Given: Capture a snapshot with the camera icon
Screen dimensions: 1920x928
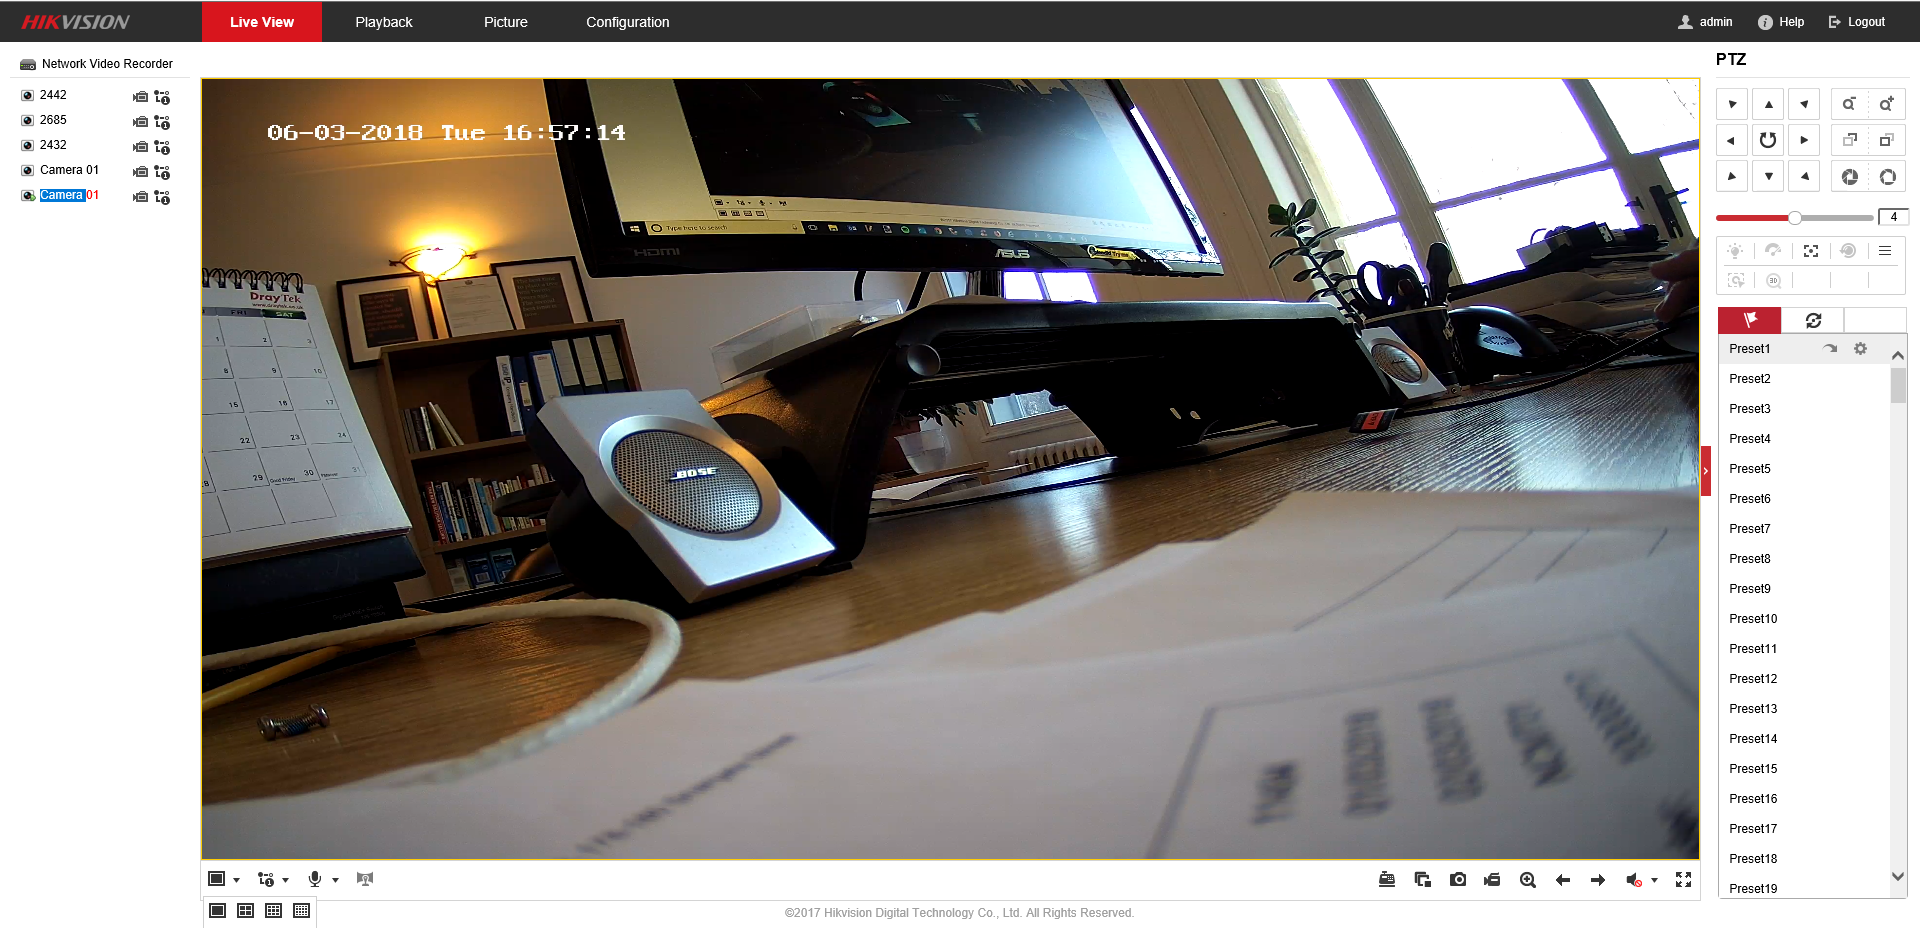Looking at the screenshot, I should (1458, 880).
